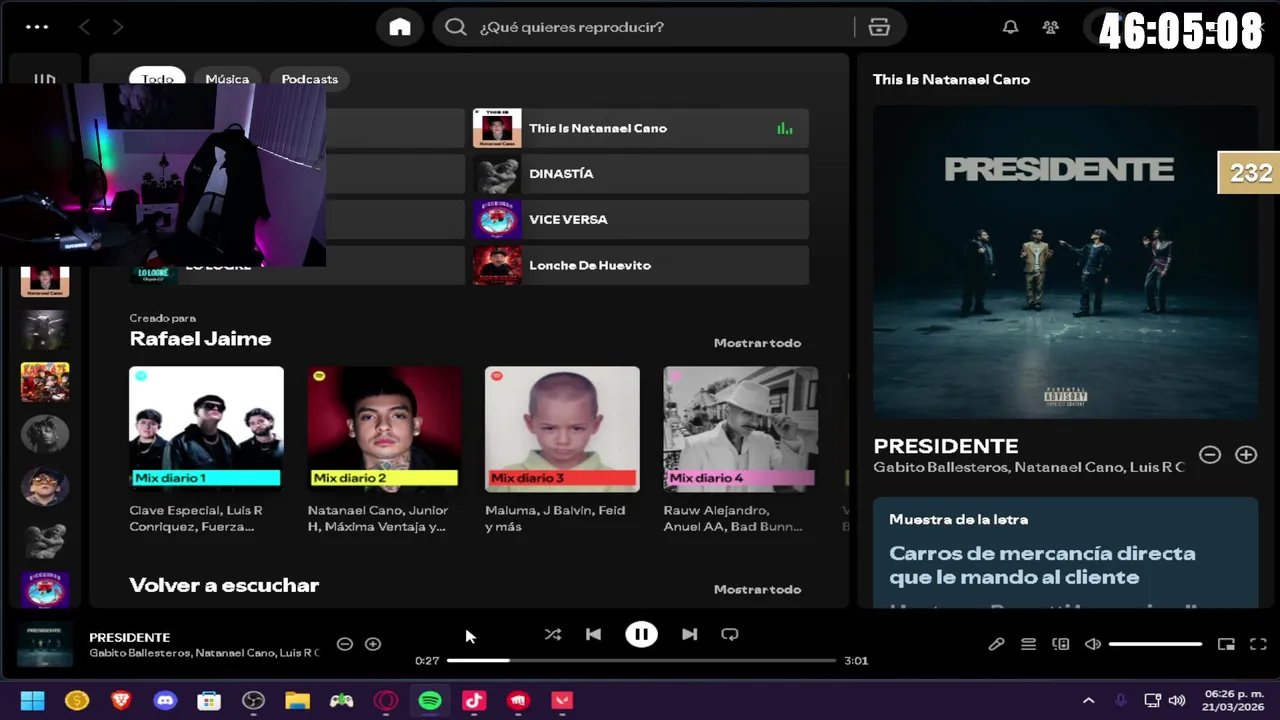Open the friend activity icon
This screenshot has height=720, width=1280.
pyautogui.click(x=1050, y=27)
